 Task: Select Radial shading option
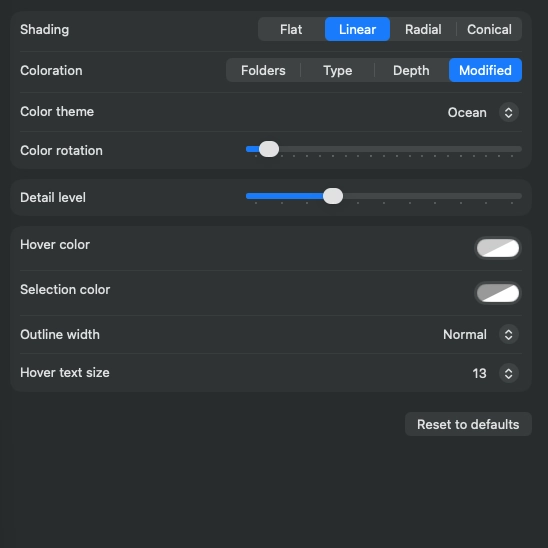[x=423, y=29]
